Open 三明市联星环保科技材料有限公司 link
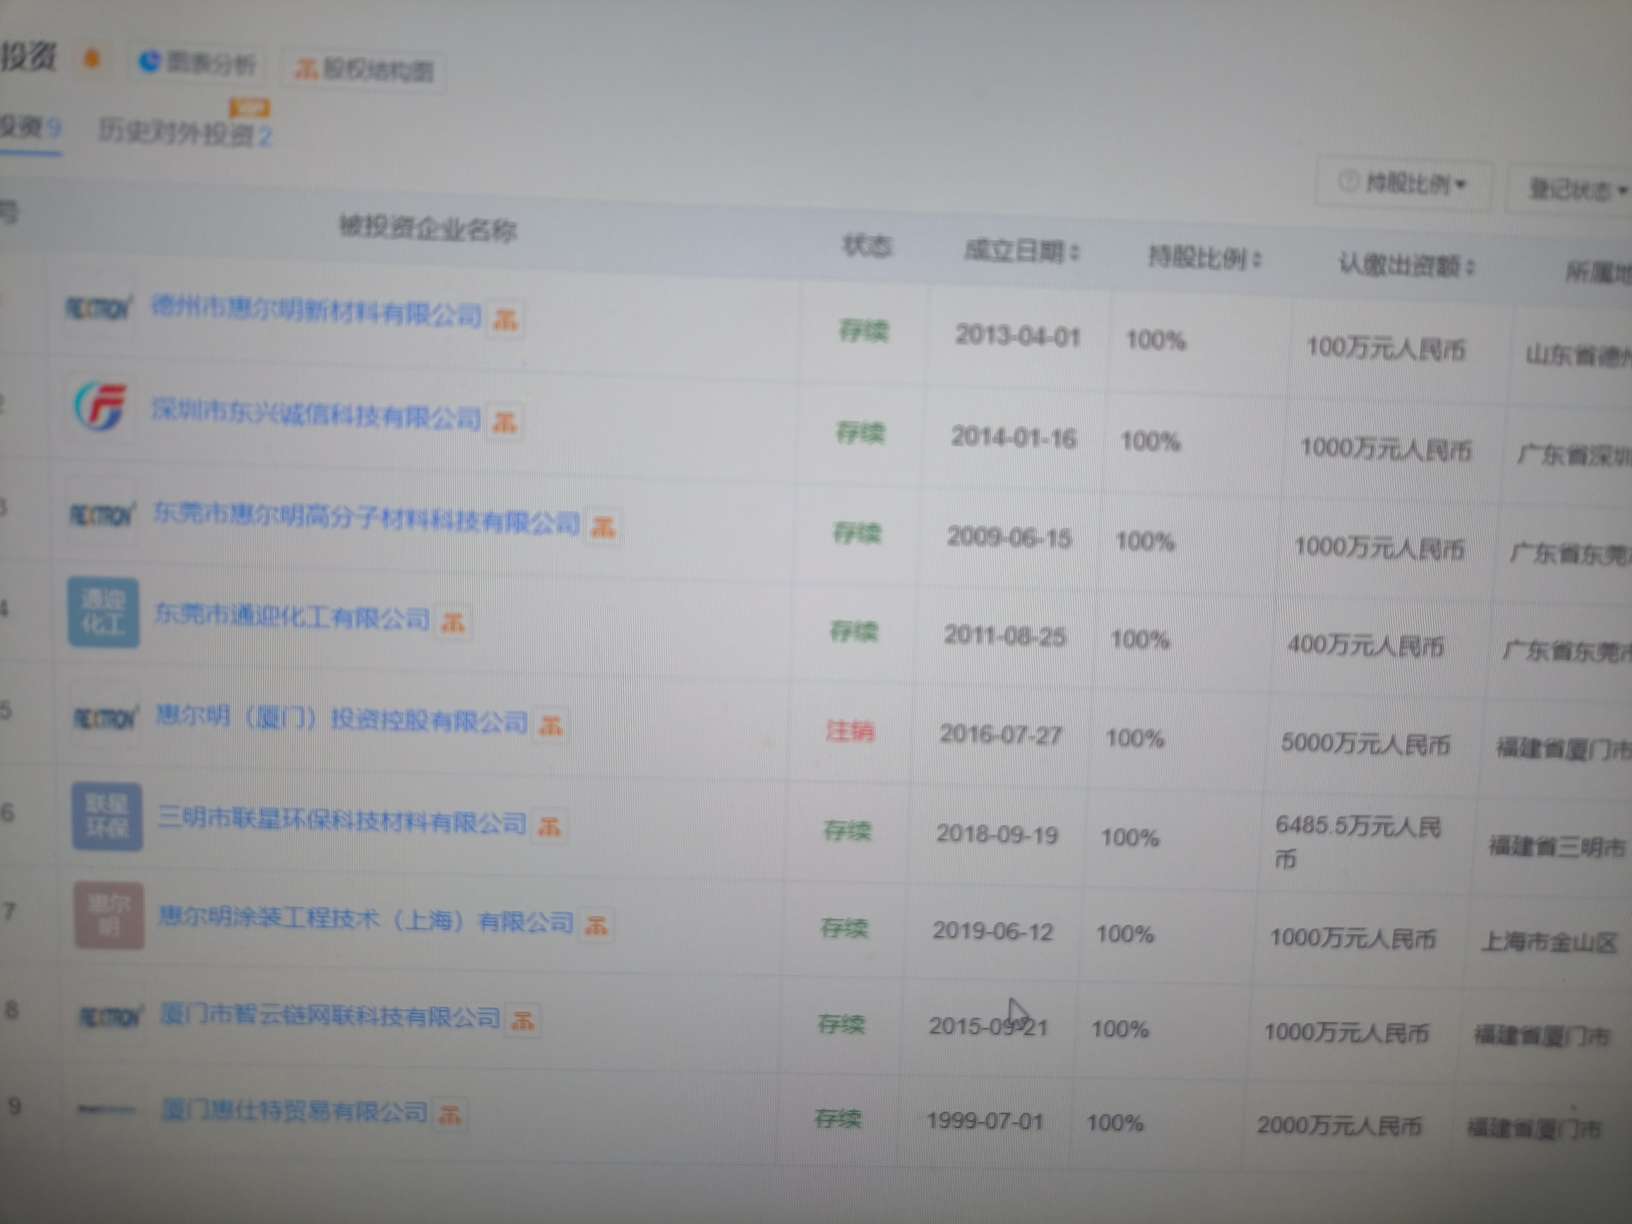This screenshot has height=1224, width=1632. click(341, 820)
